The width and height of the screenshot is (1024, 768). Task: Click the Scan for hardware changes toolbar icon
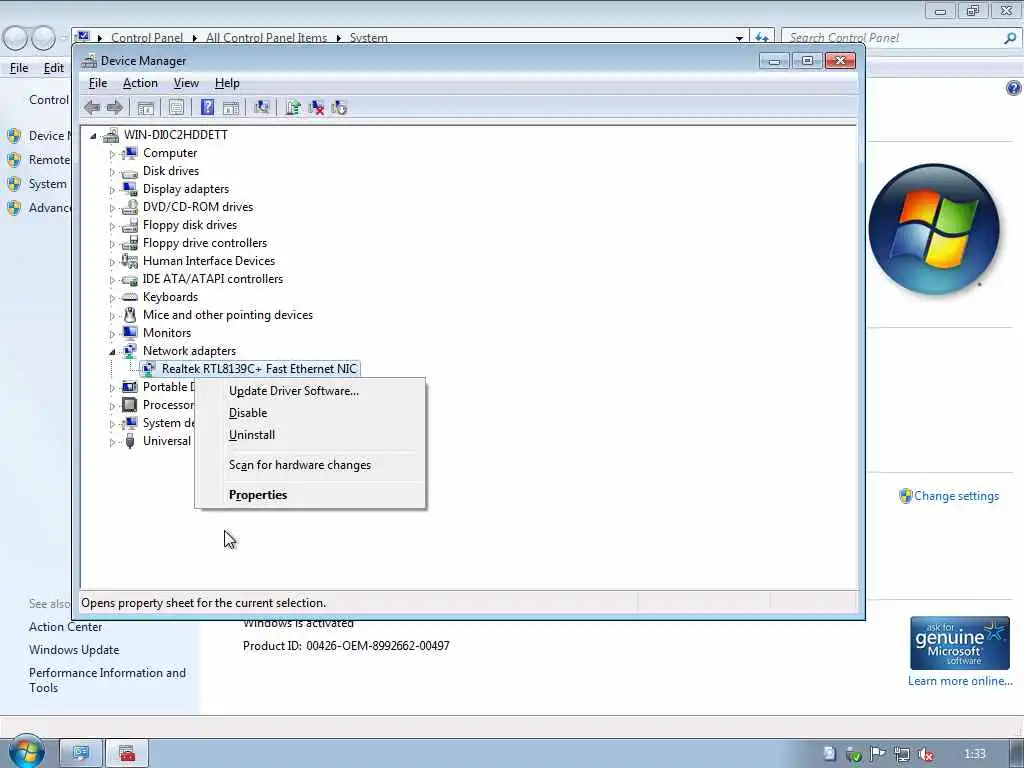click(262, 107)
